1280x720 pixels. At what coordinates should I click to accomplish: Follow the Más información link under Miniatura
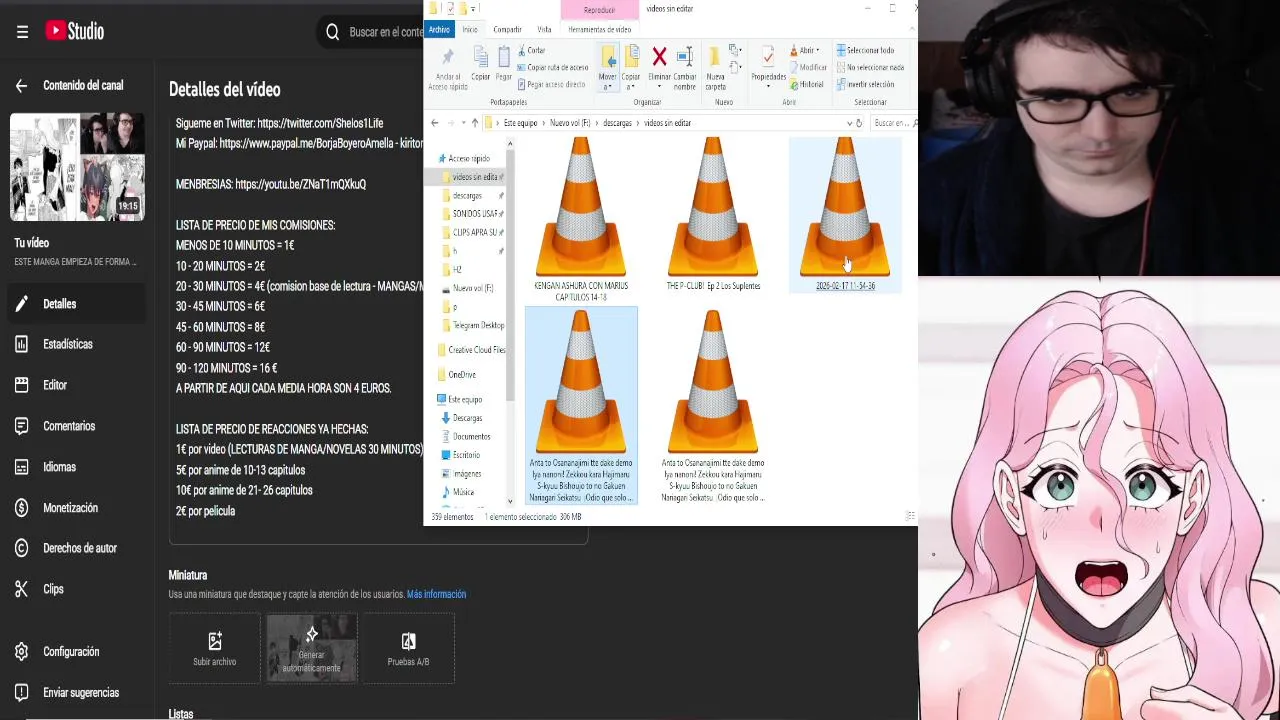(x=436, y=594)
